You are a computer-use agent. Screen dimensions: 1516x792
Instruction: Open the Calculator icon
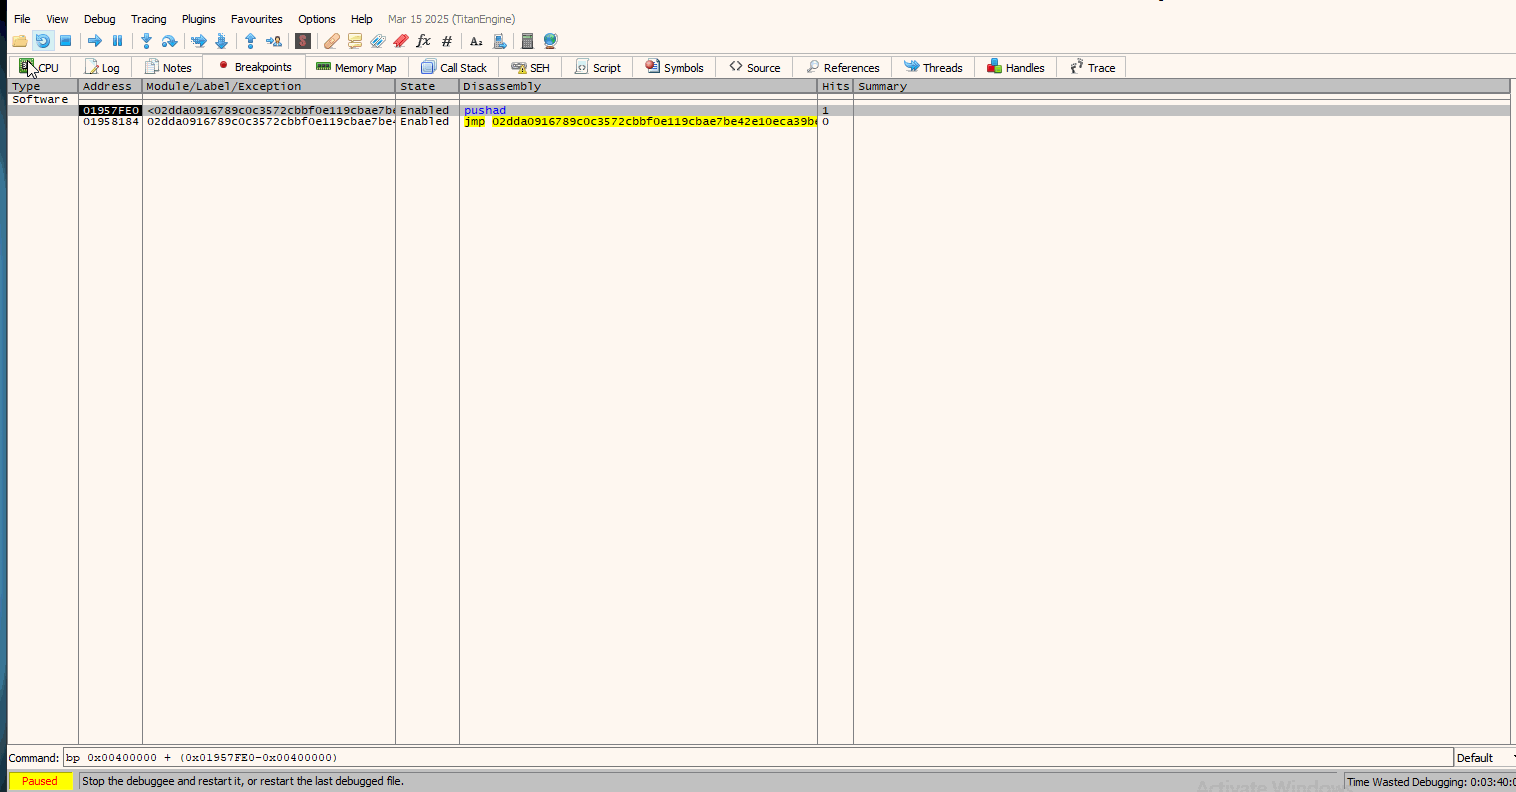(x=528, y=41)
